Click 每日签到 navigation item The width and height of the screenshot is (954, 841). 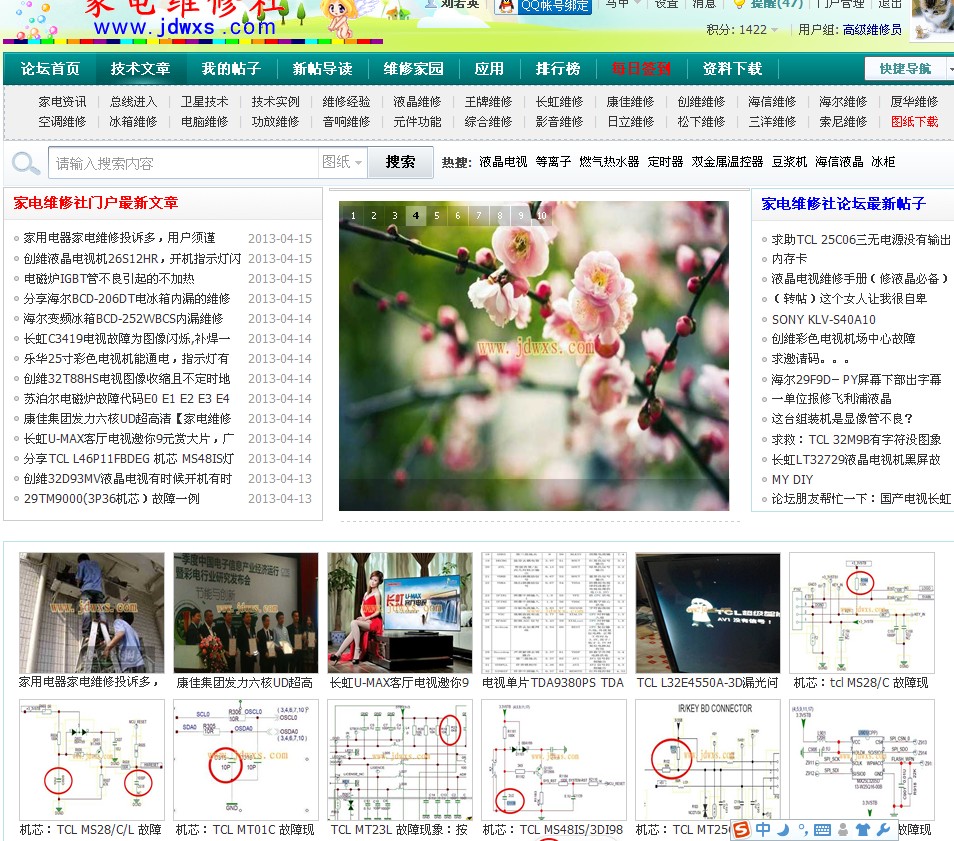641,69
